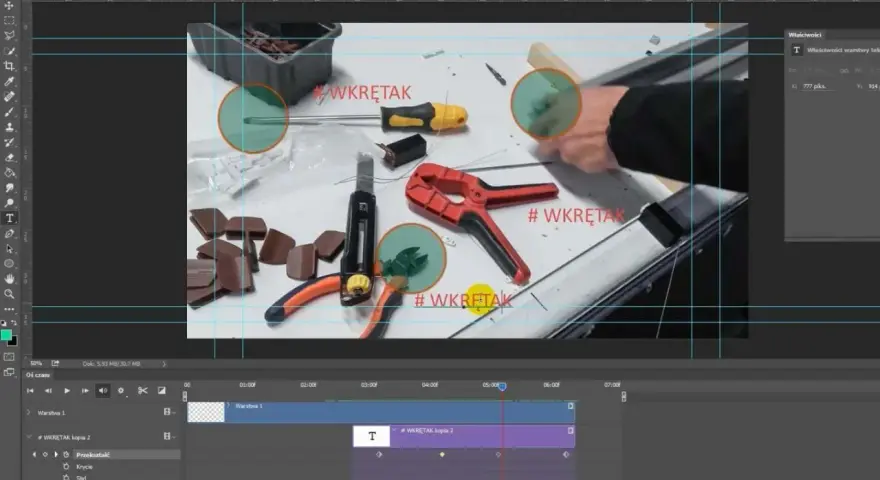Select the Eraser tool
The width and height of the screenshot is (880, 480).
point(9,158)
